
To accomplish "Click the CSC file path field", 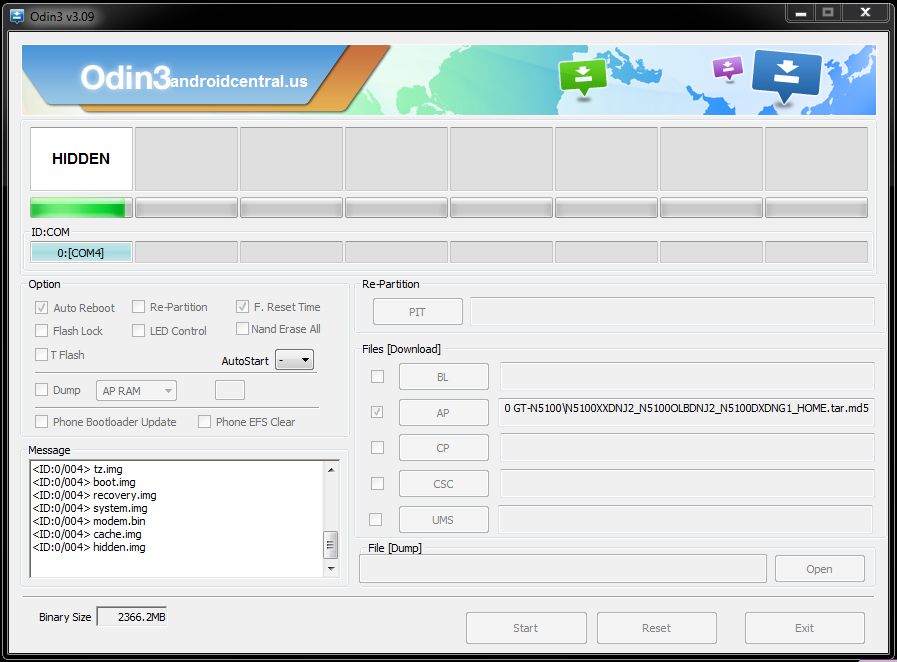I will [687, 483].
